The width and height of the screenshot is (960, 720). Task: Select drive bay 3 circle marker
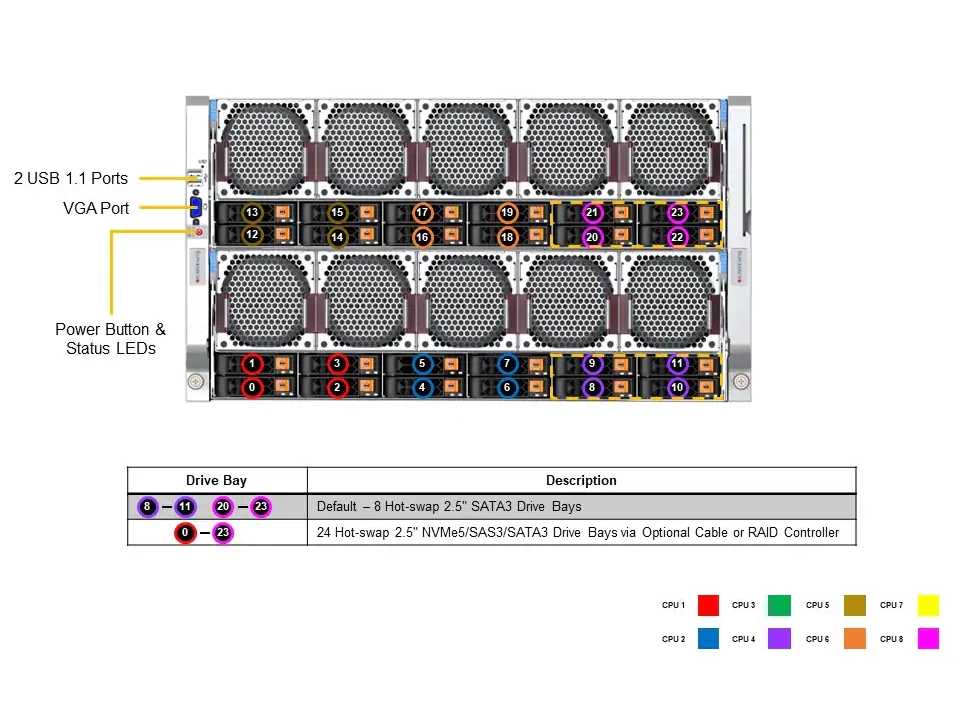(x=337, y=364)
